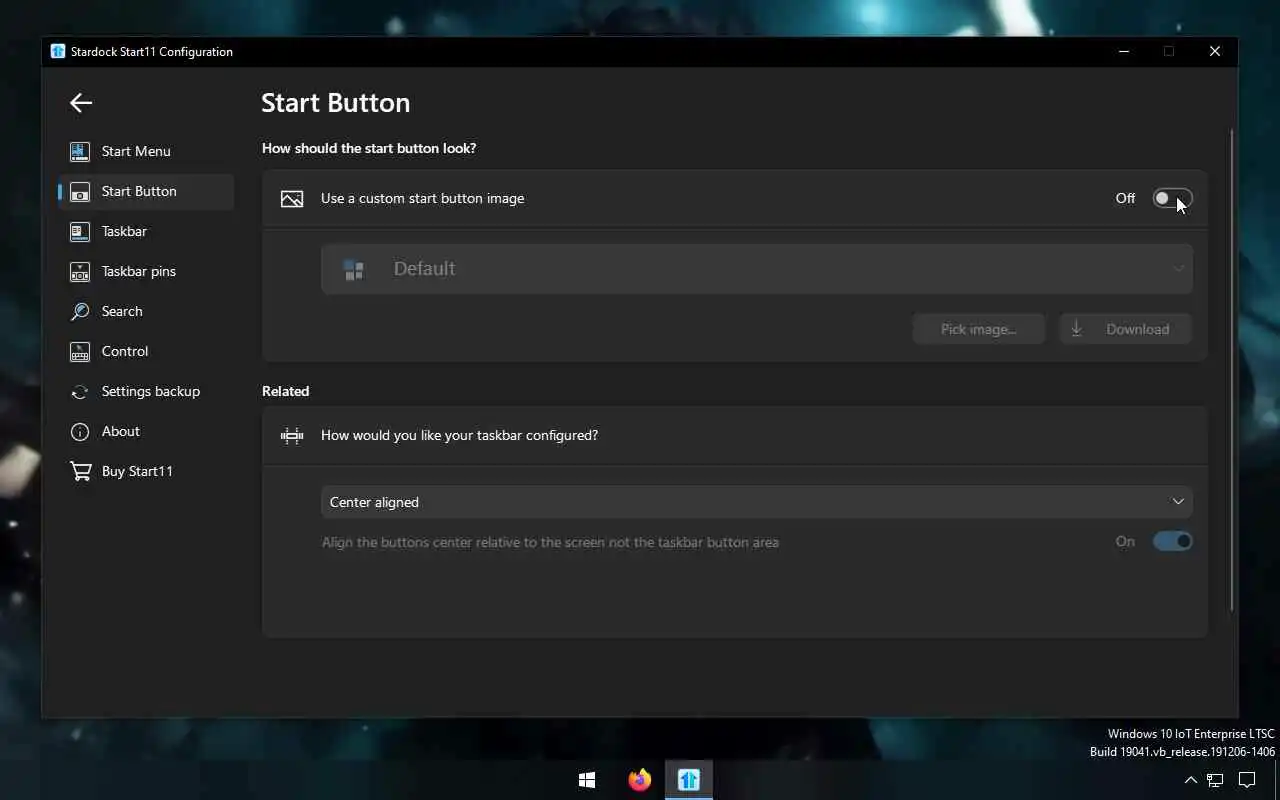The image size is (1280, 800).
Task: Select the Start Button page label
Action: coord(139,191)
